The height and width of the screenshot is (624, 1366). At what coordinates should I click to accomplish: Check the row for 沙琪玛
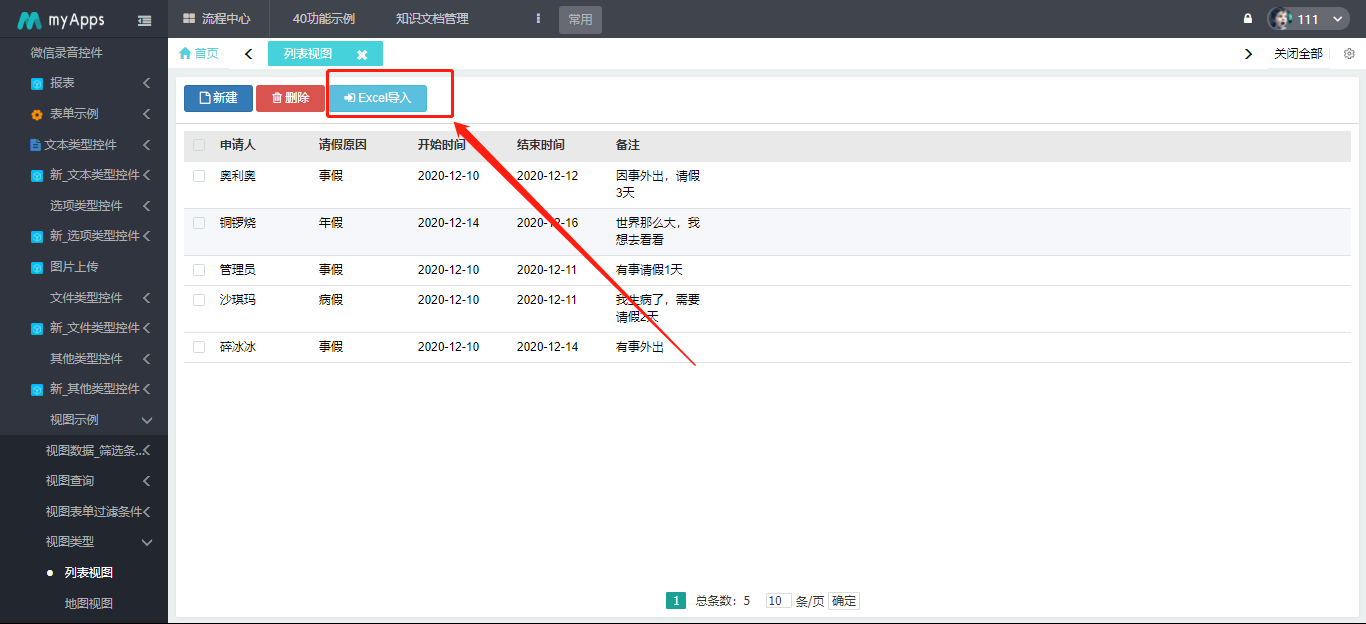pos(199,300)
